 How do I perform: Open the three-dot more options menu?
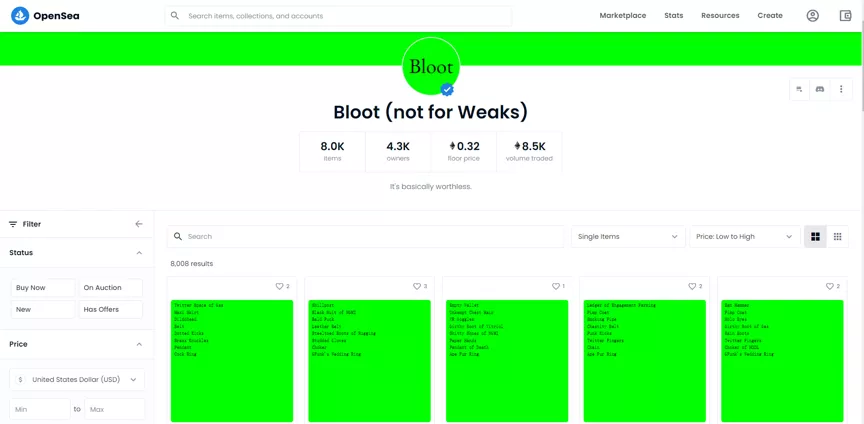pyautogui.click(x=841, y=89)
